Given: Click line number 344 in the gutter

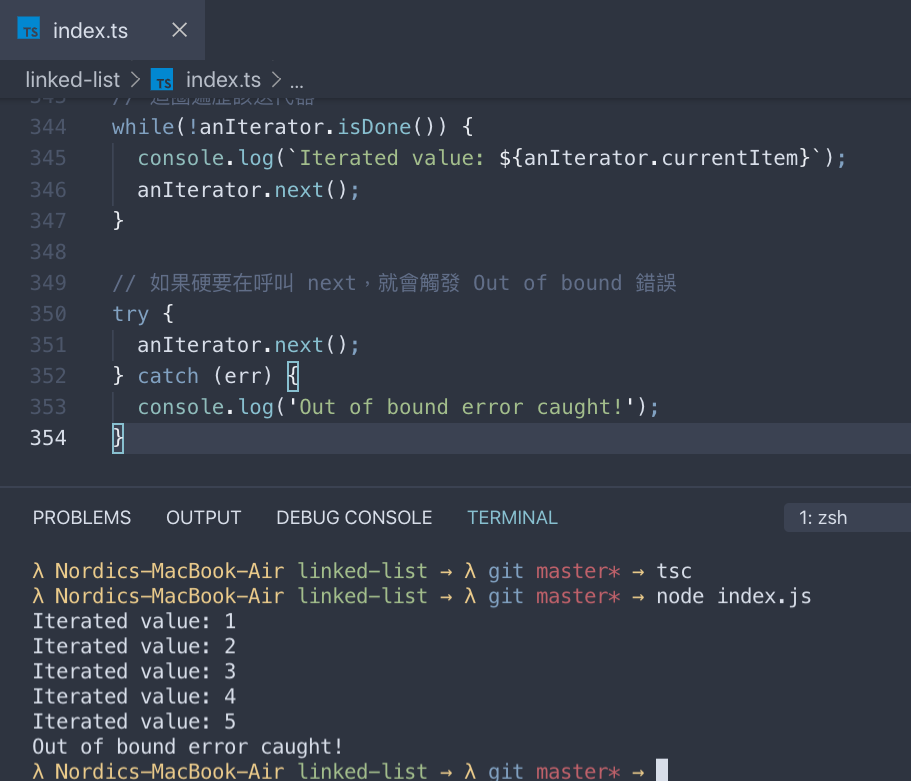Looking at the screenshot, I should tap(48, 127).
